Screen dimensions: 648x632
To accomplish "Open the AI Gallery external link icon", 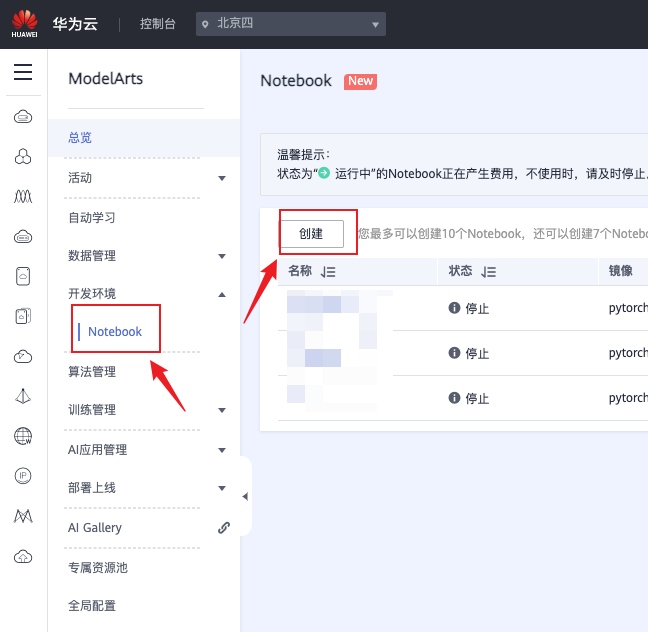I will click(223, 528).
